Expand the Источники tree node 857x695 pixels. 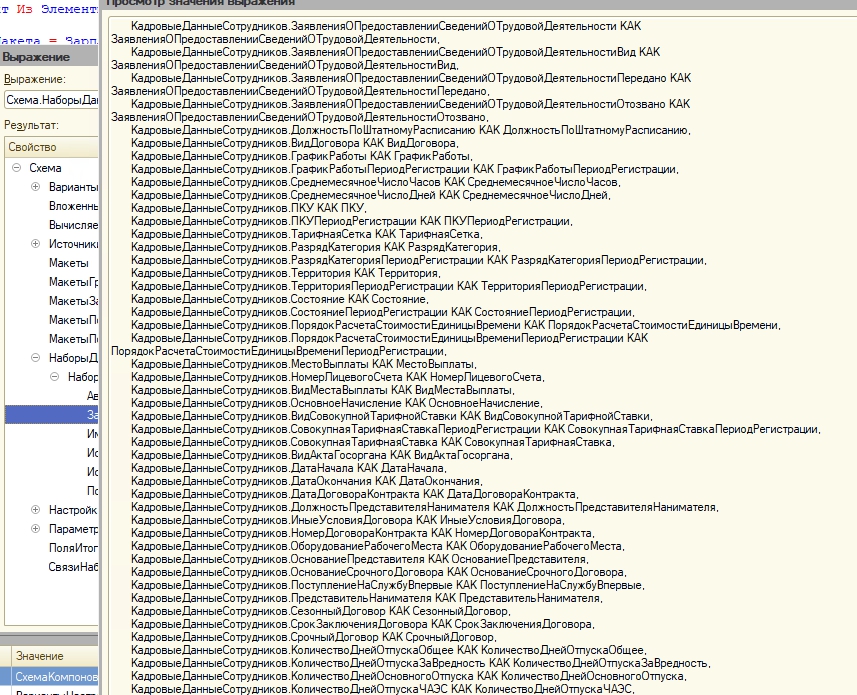point(35,244)
